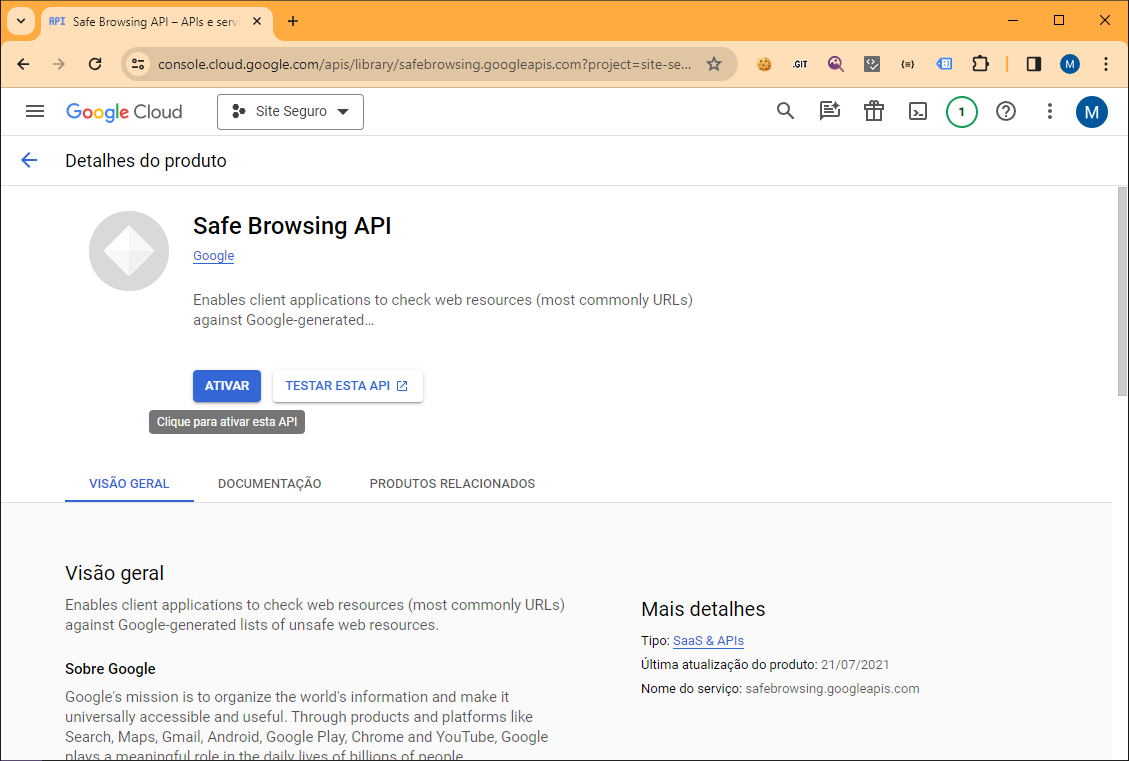Image resolution: width=1129 pixels, height=761 pixels.
Task: Open the Help question mark menu
Action: [x=1005, y=112]
